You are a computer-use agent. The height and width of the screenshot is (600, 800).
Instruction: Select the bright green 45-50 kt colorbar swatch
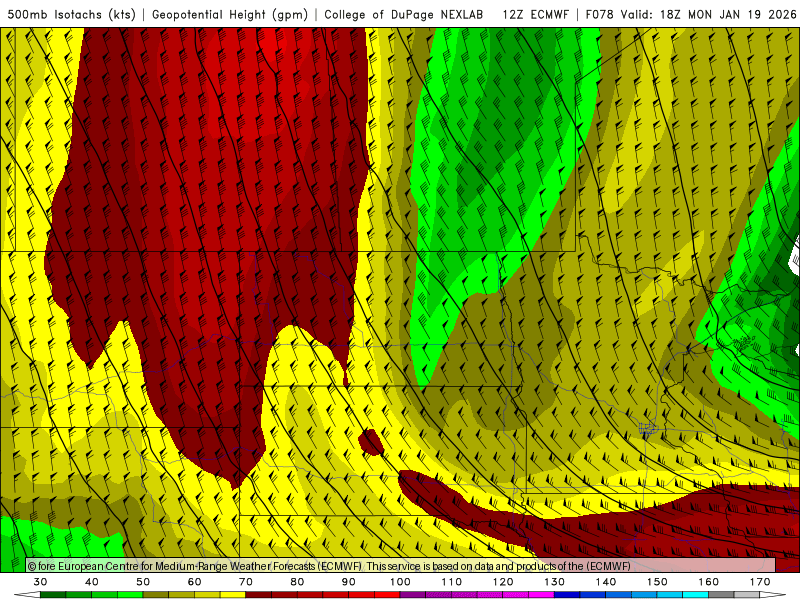pyautogui.click(x=130, y=595)
